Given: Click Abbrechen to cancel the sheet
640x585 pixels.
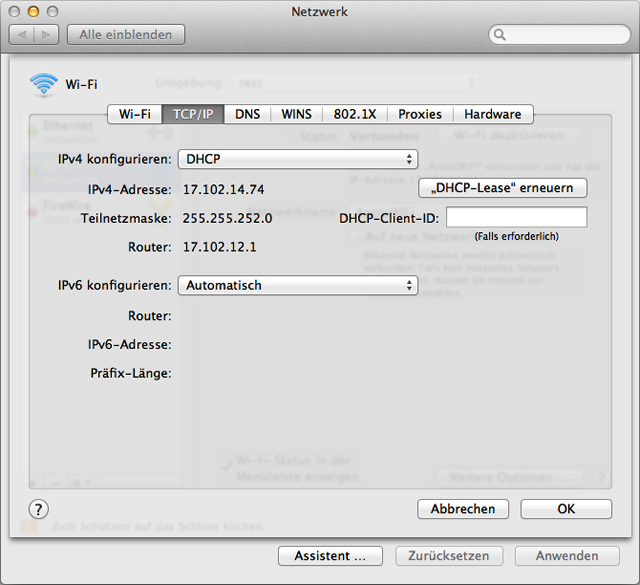Looking at the screenshot, I should click(x=463, y=509).
